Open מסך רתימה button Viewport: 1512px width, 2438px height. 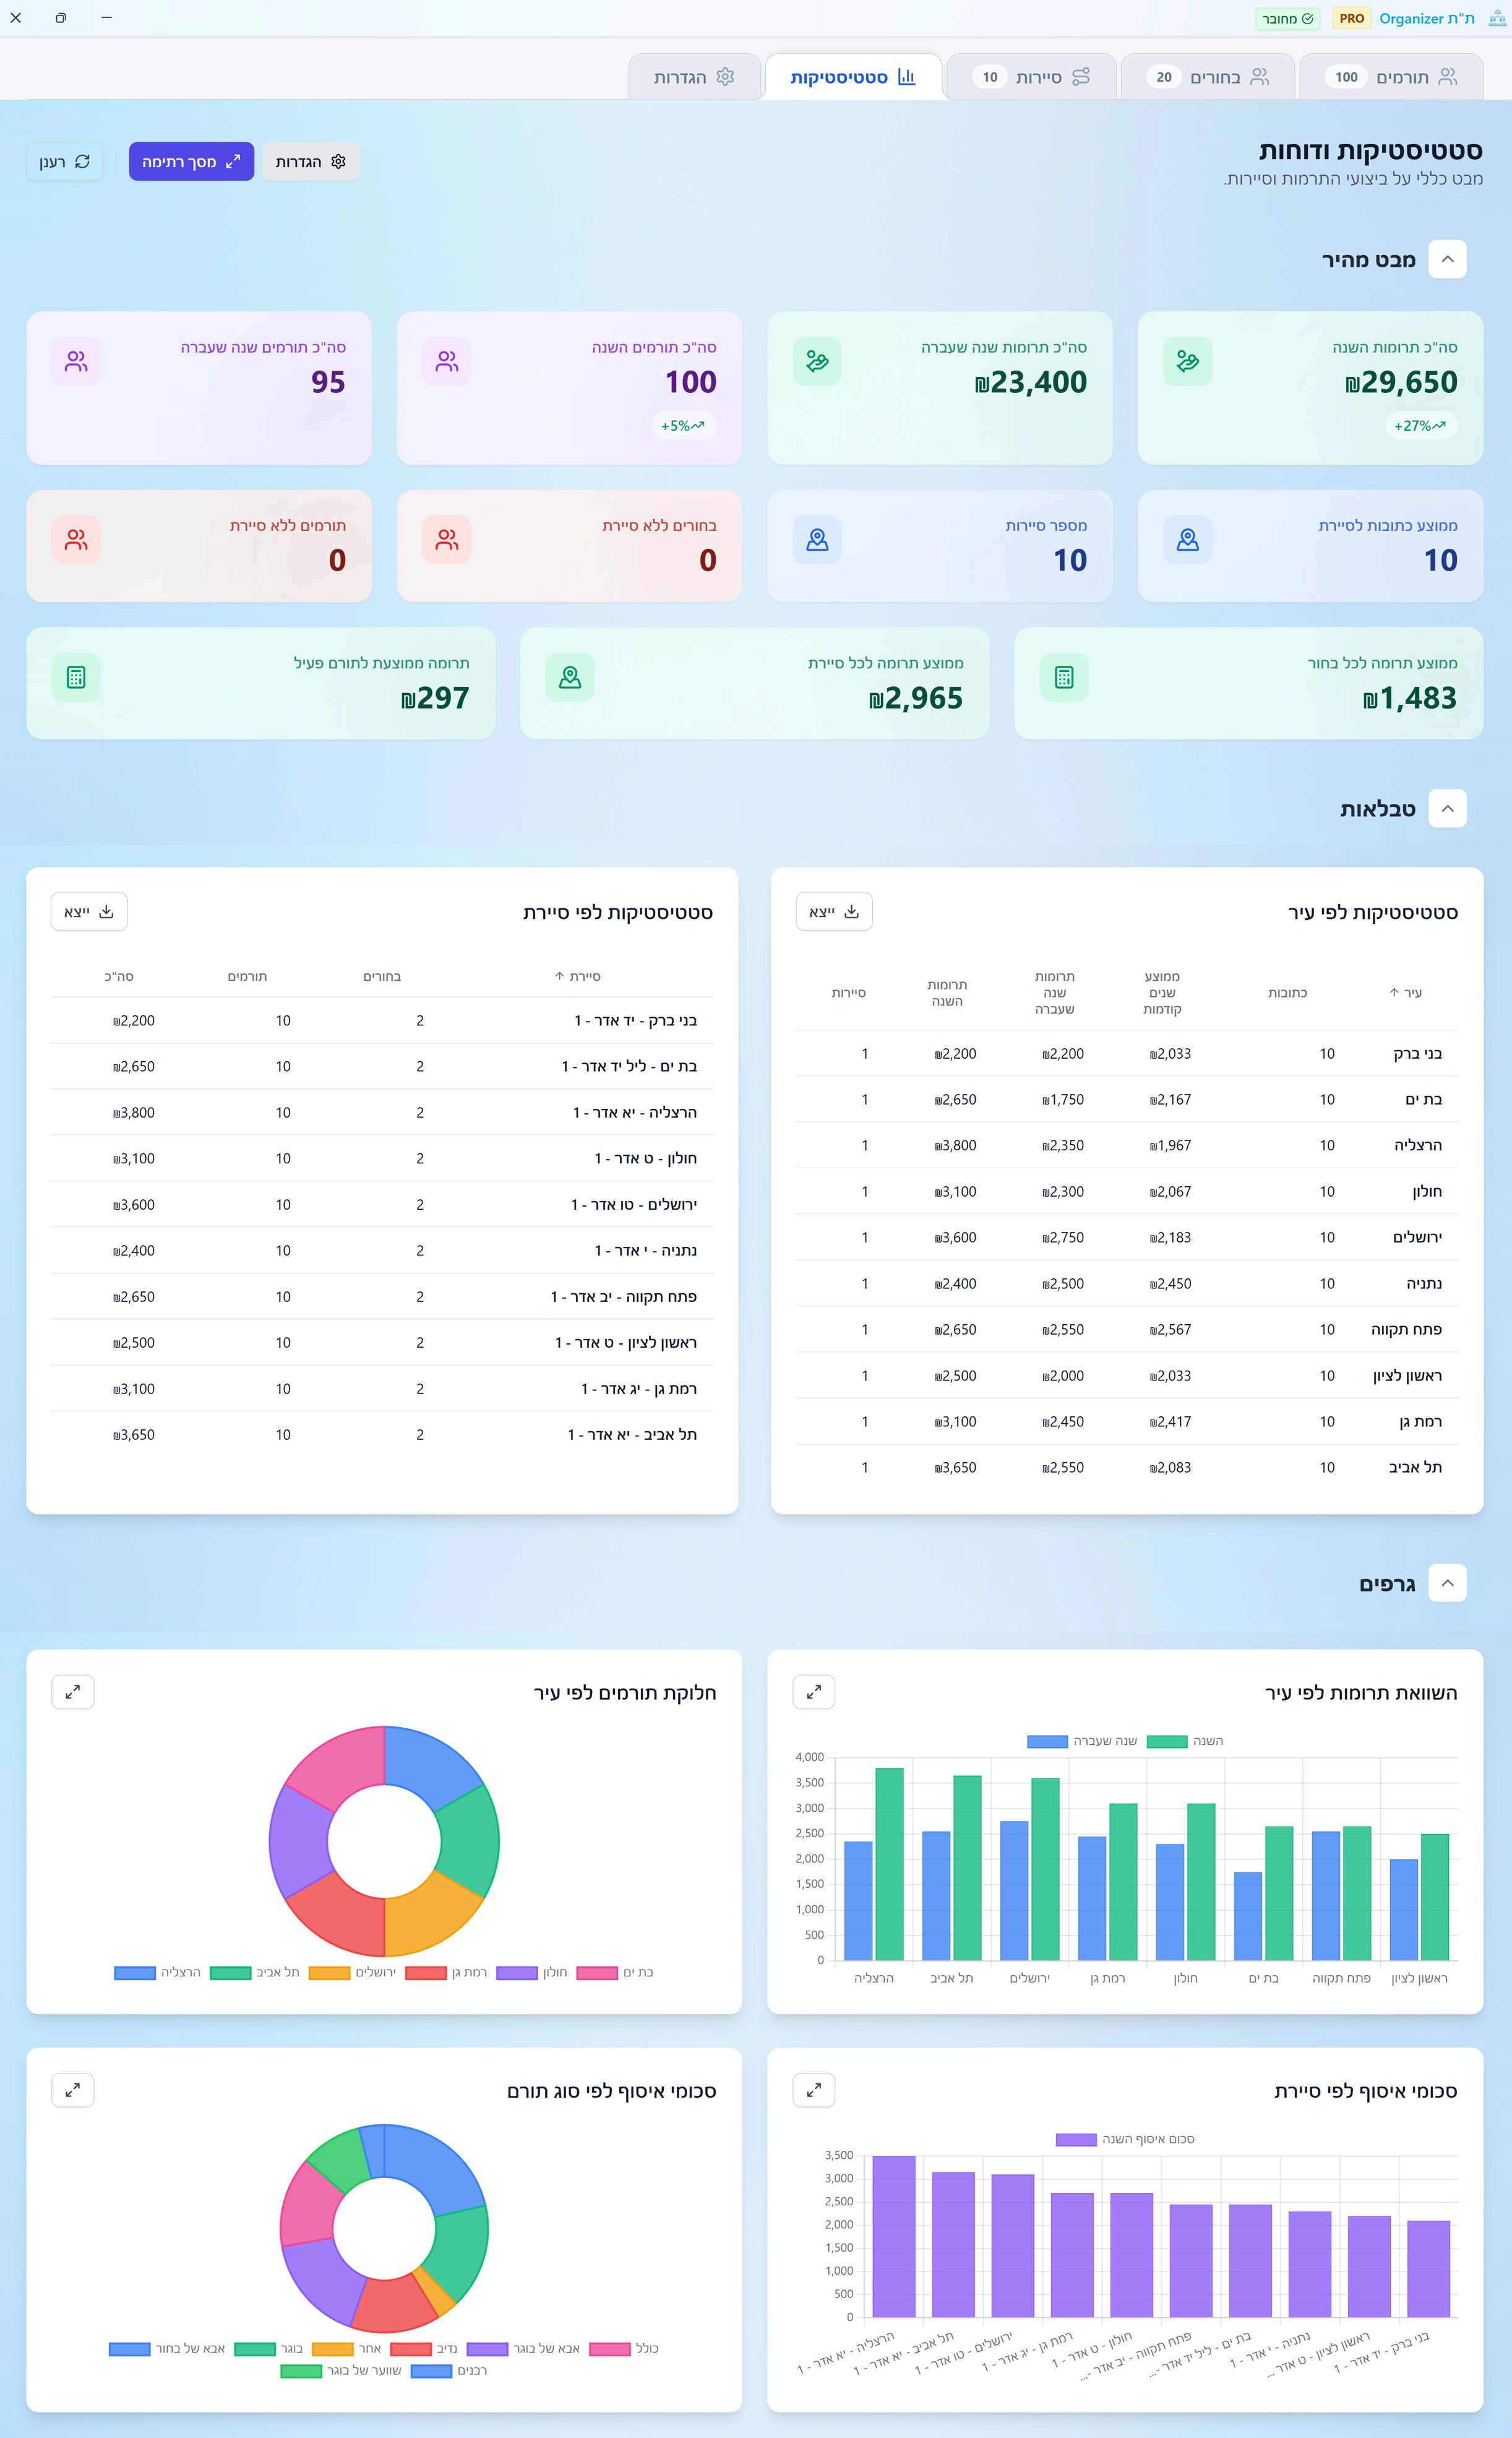click(191, 161)
